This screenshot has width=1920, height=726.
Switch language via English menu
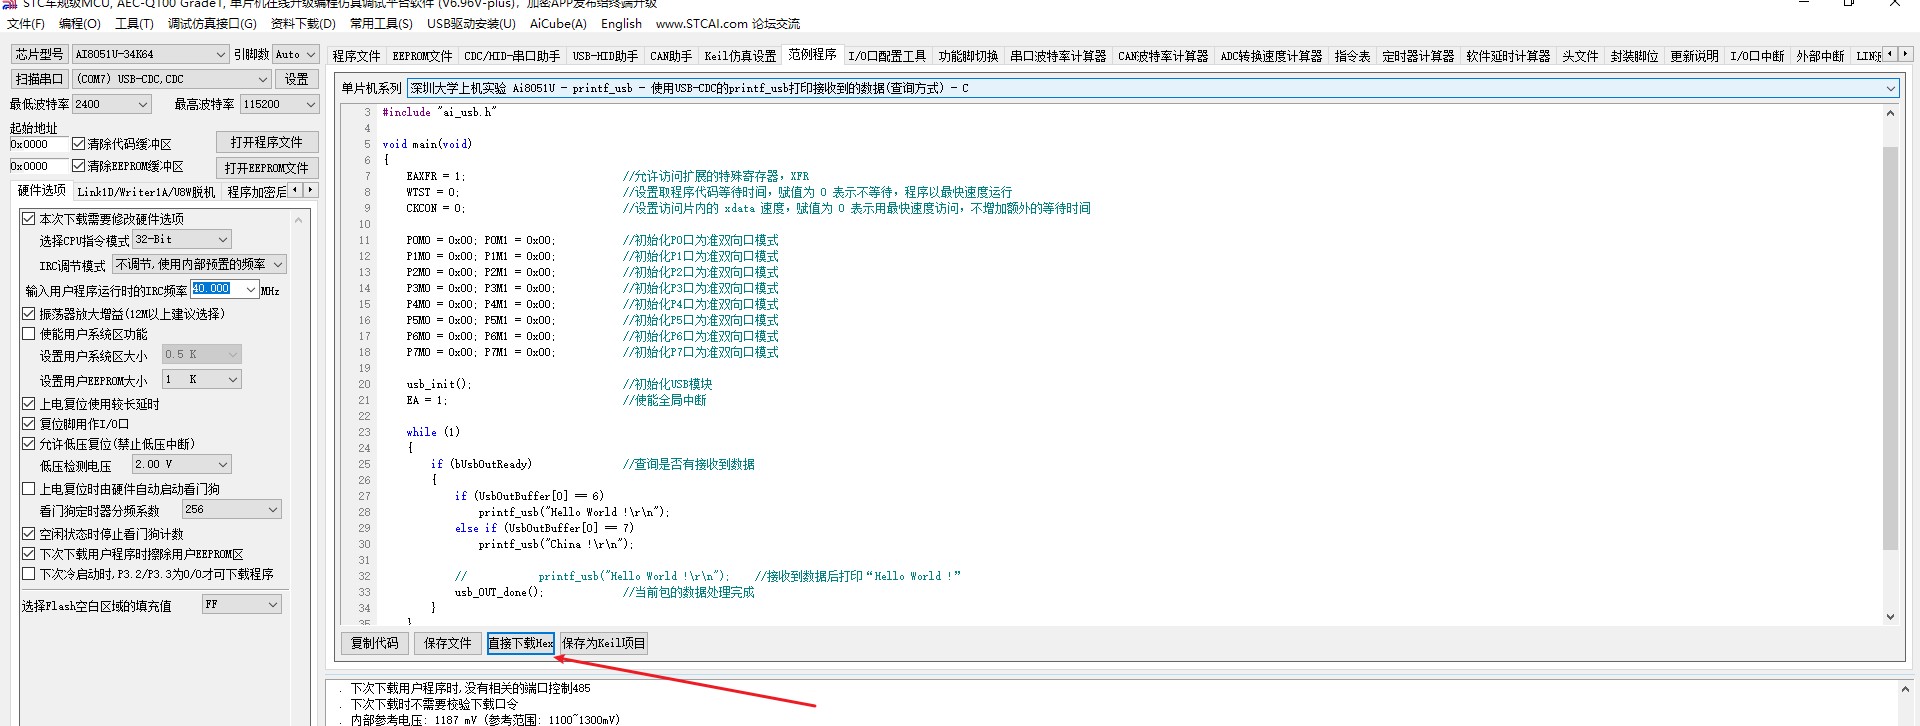click(621, 23)
